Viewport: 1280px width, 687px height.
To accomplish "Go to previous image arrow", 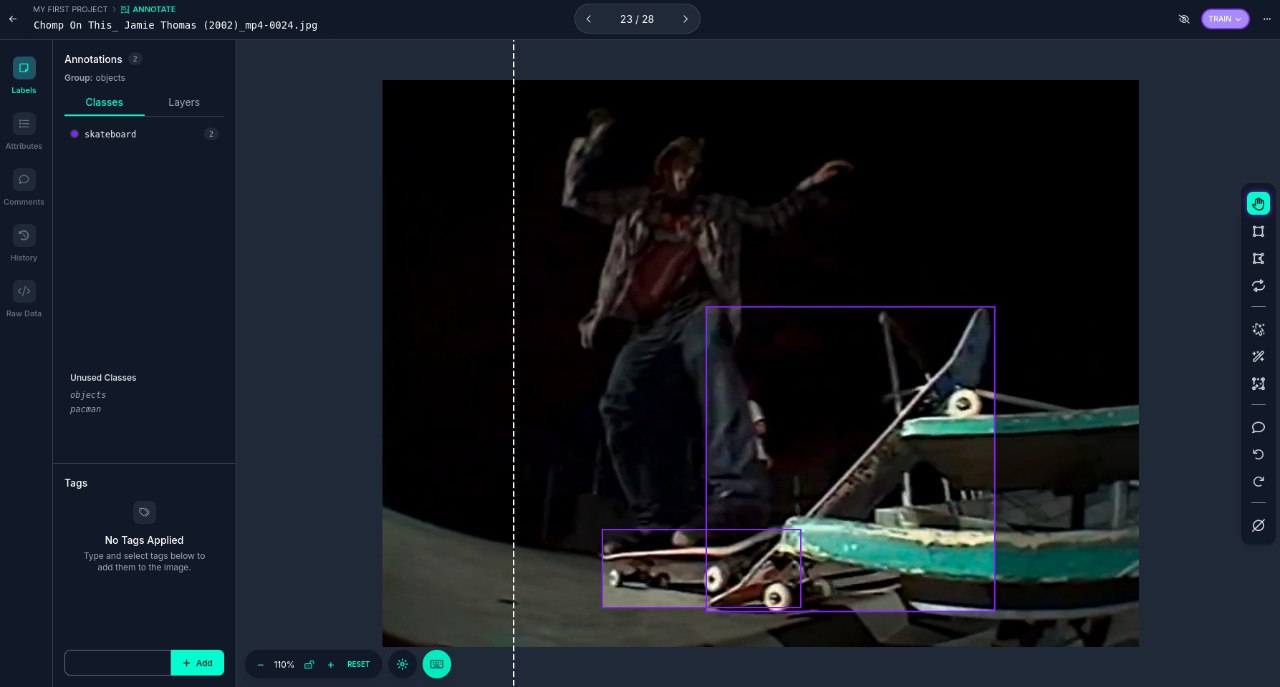I will point(589,19).
